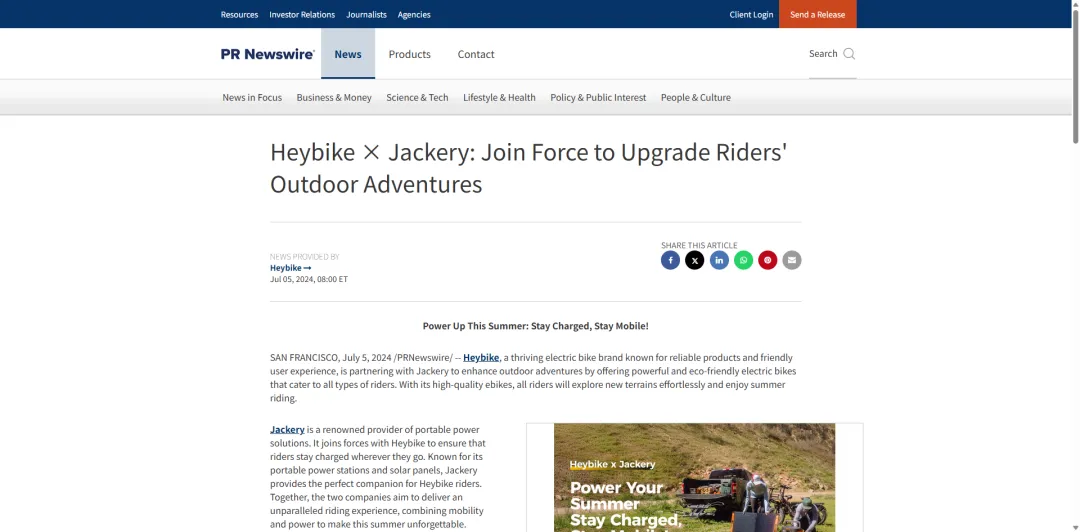Share article on Facebook icon

670,260
